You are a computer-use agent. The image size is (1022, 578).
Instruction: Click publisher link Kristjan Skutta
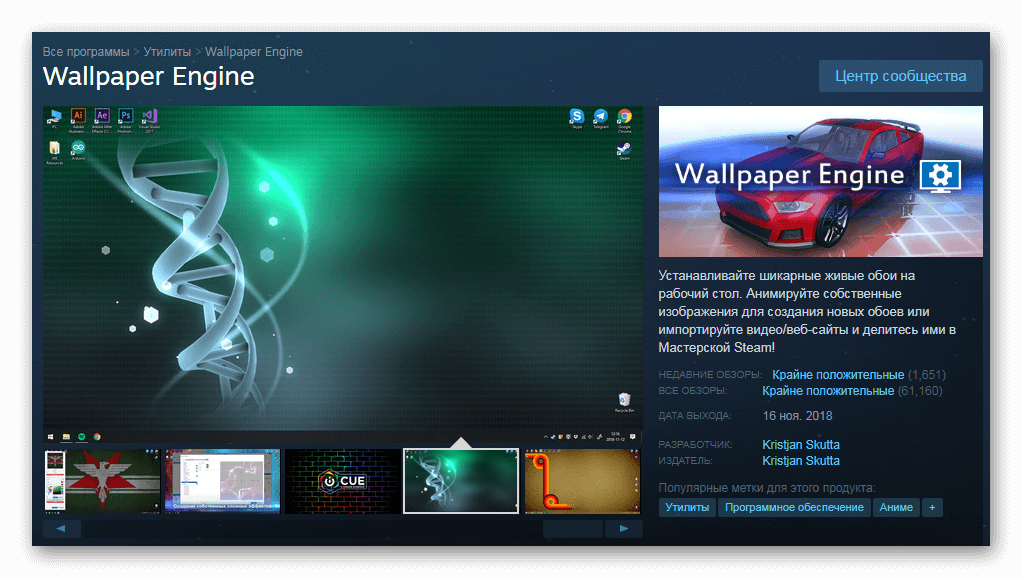(x=801, y=461)
